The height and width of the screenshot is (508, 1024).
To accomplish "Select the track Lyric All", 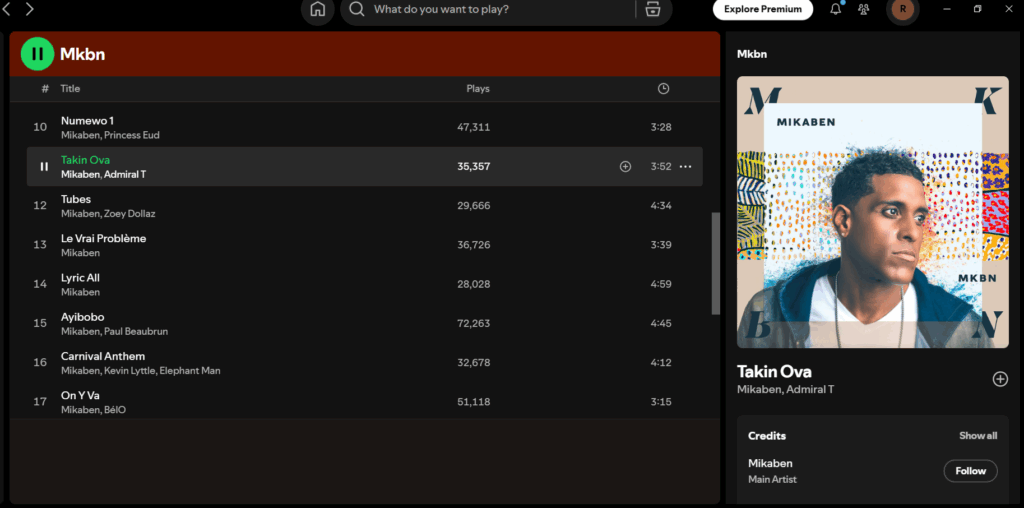I will point(80,278).
